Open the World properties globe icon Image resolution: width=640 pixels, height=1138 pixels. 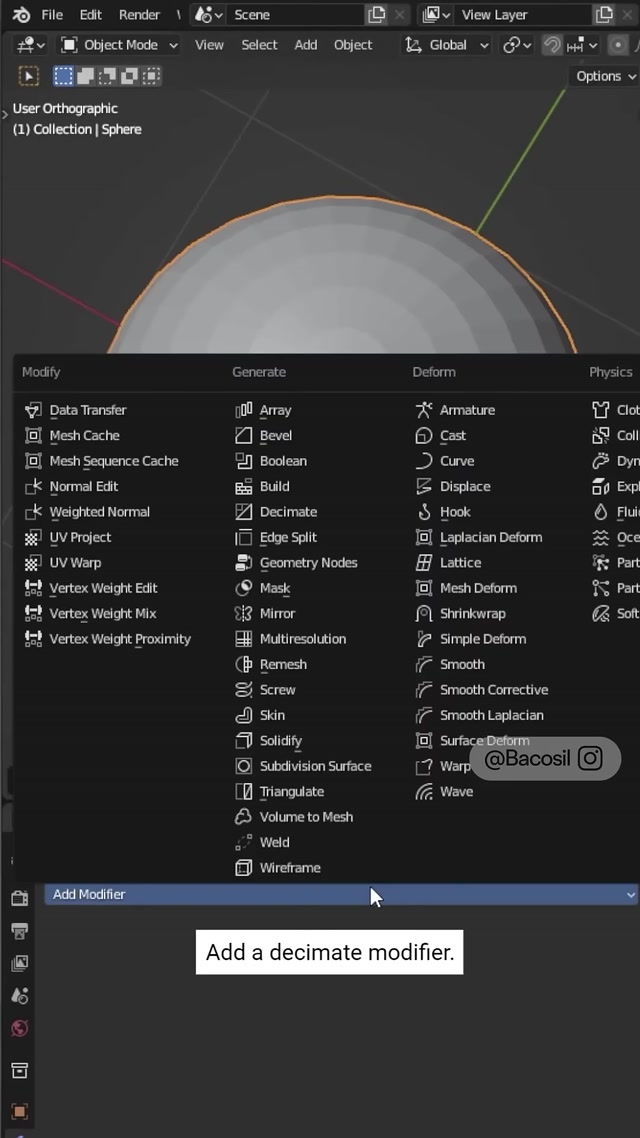pyautogui.click(x=19, y=1029)
